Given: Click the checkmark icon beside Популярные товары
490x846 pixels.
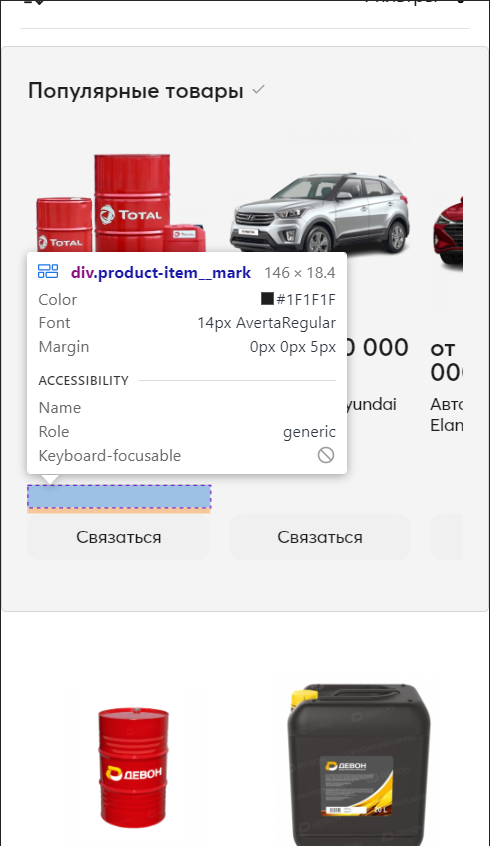Looking at the screenshot, I should (x=258, y=90).
